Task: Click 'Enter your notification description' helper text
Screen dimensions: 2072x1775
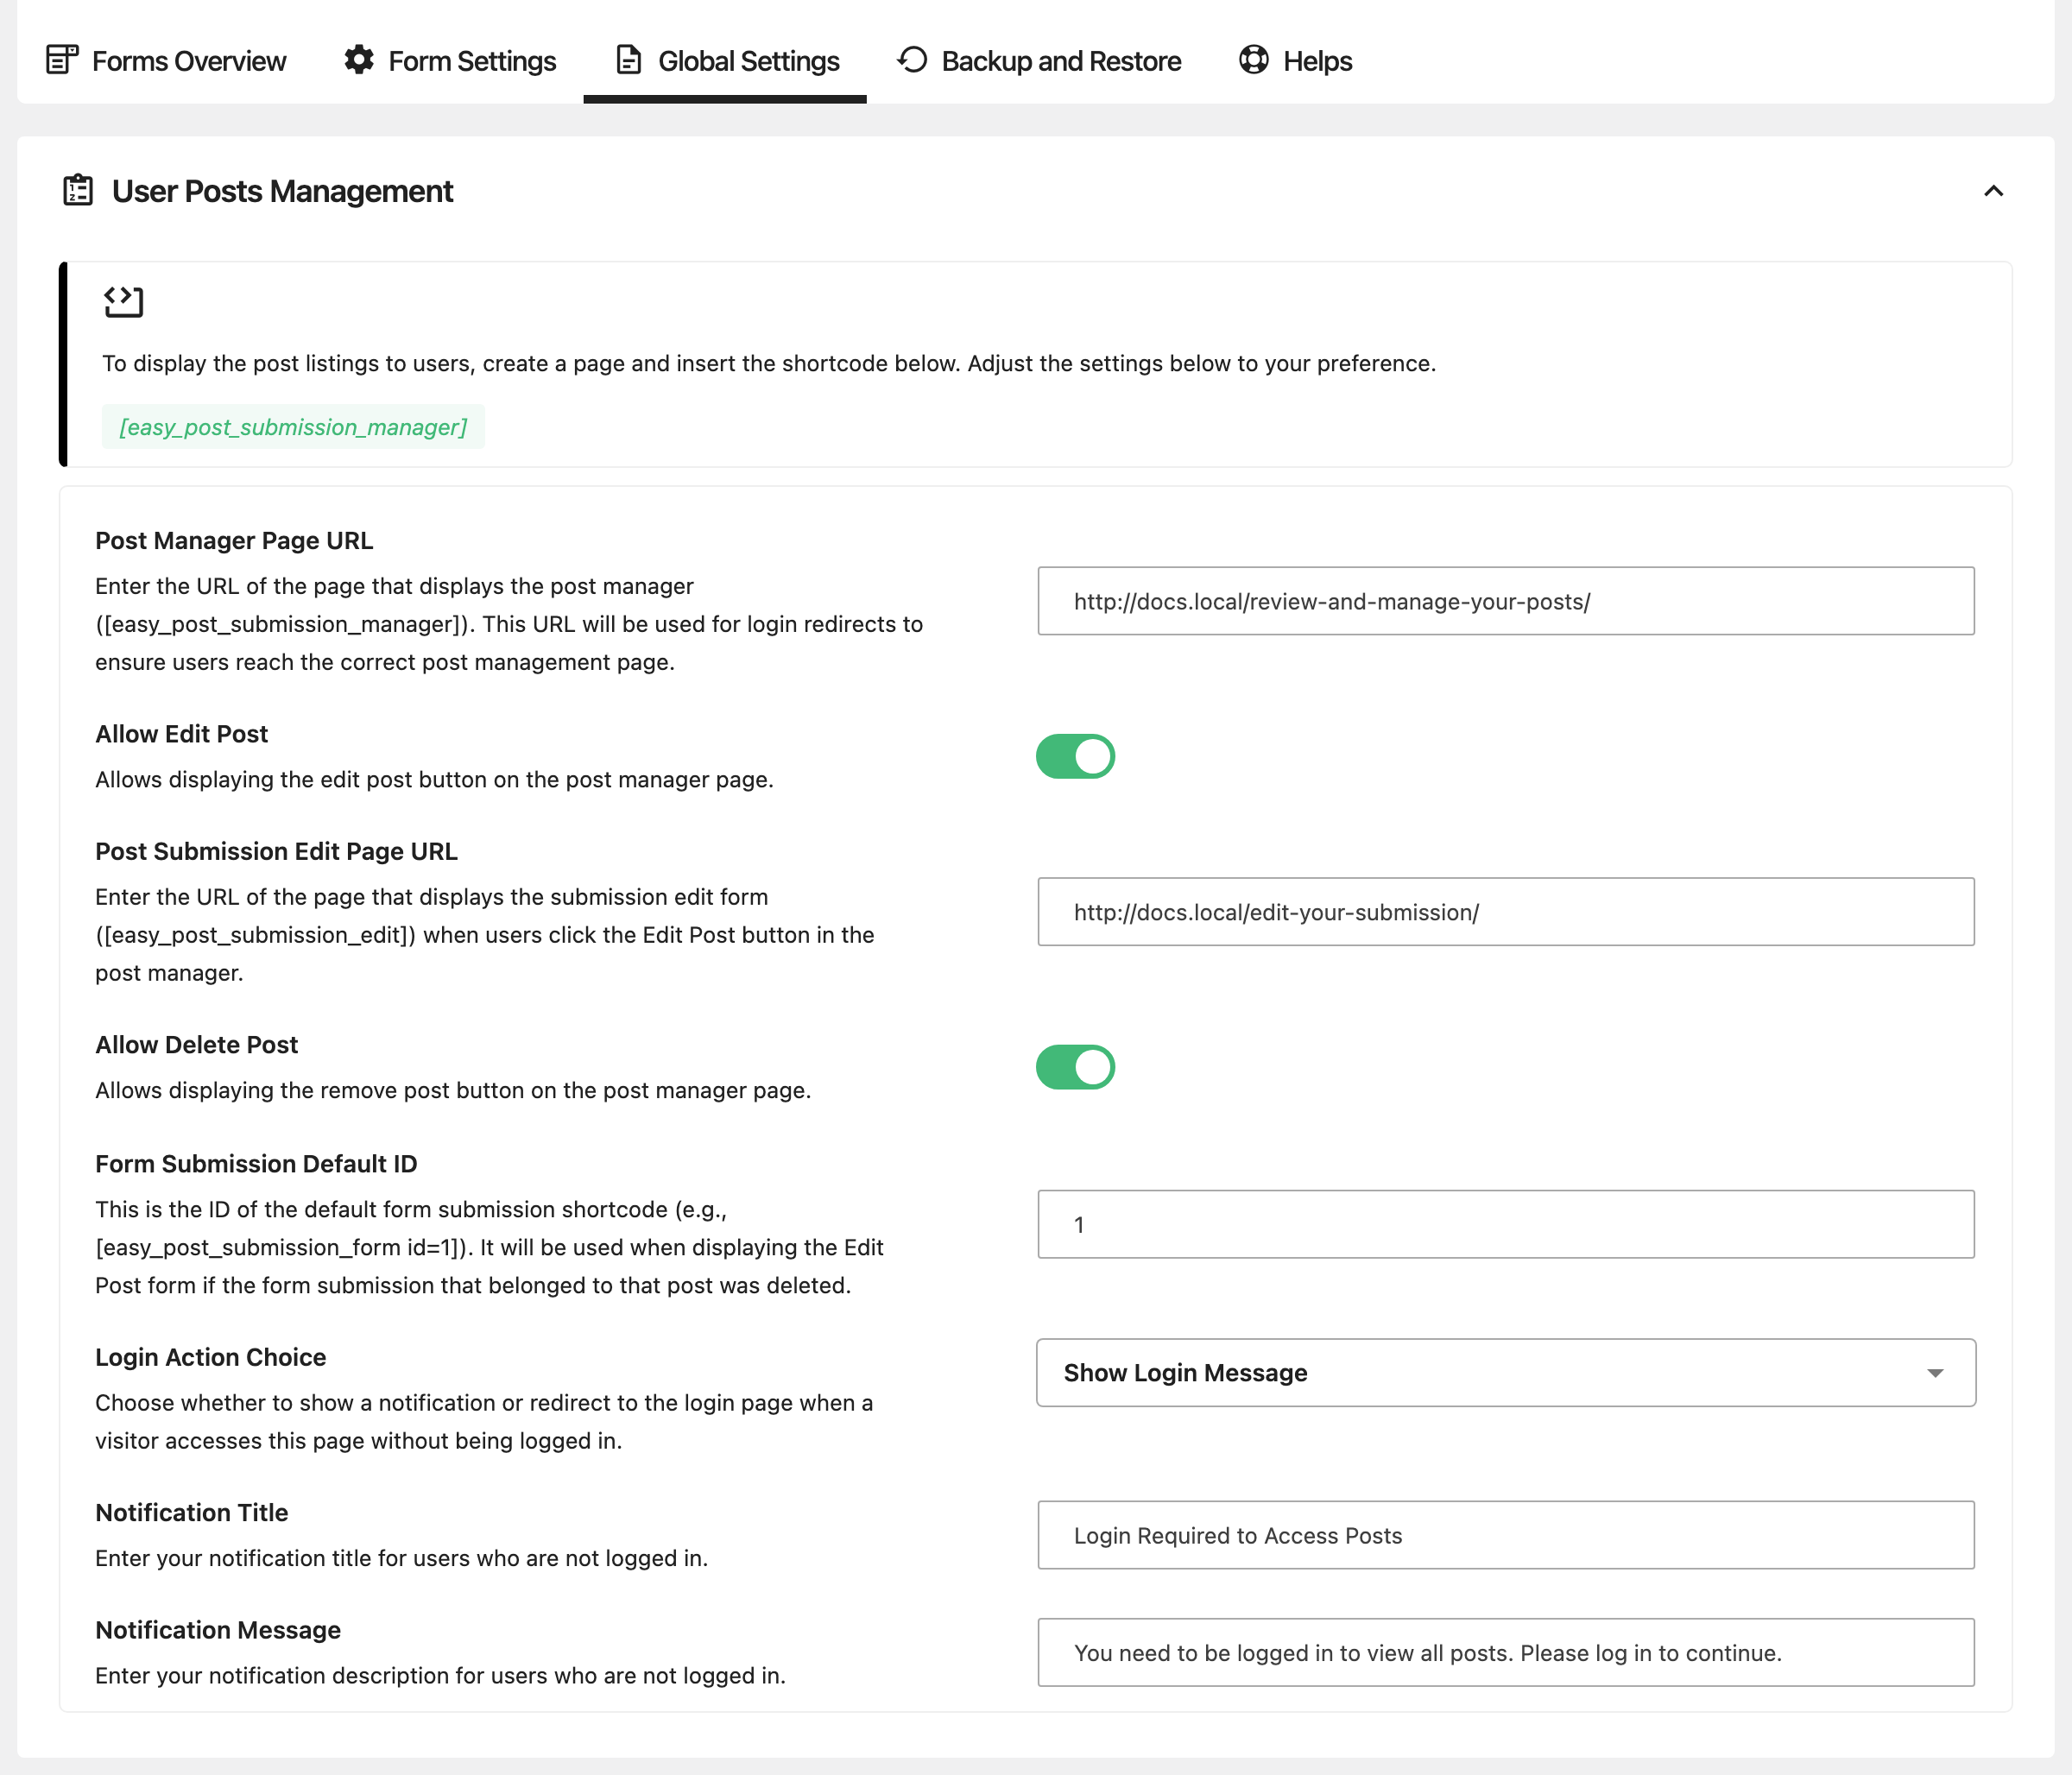Action: tap(440, 1676)
